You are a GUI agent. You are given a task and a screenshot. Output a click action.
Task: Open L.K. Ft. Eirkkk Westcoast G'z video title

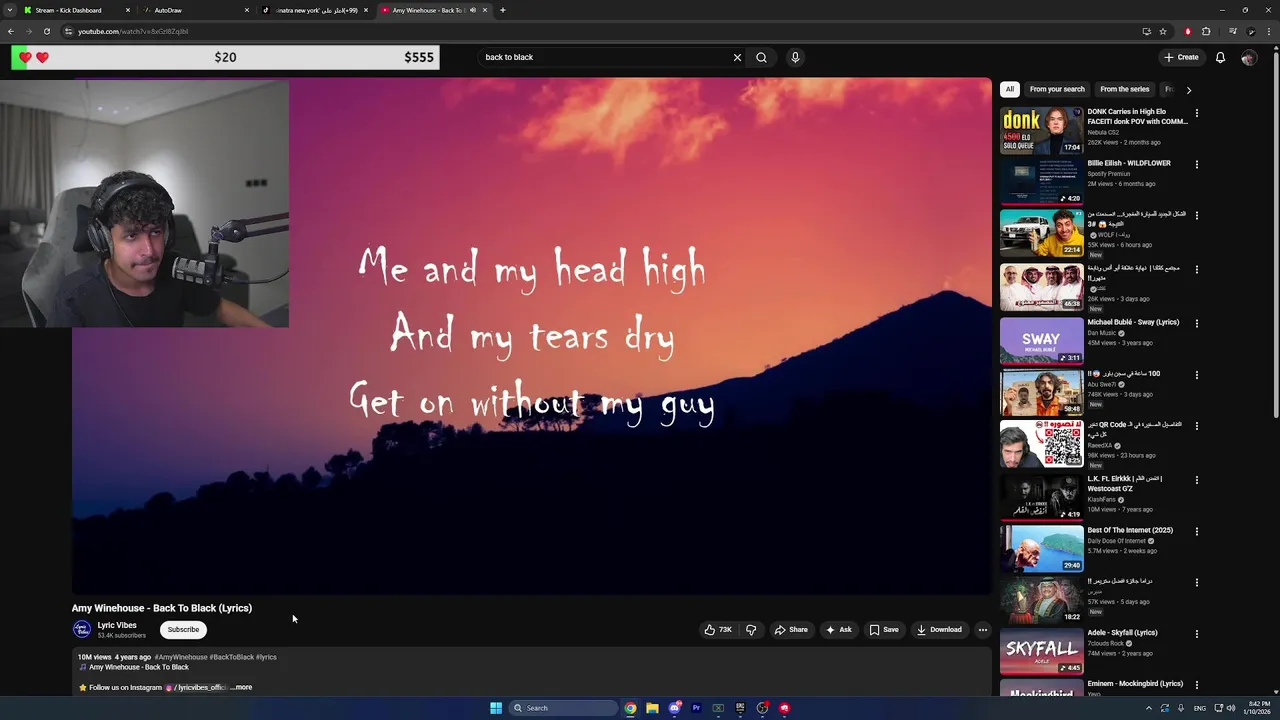pos(1124,483)
